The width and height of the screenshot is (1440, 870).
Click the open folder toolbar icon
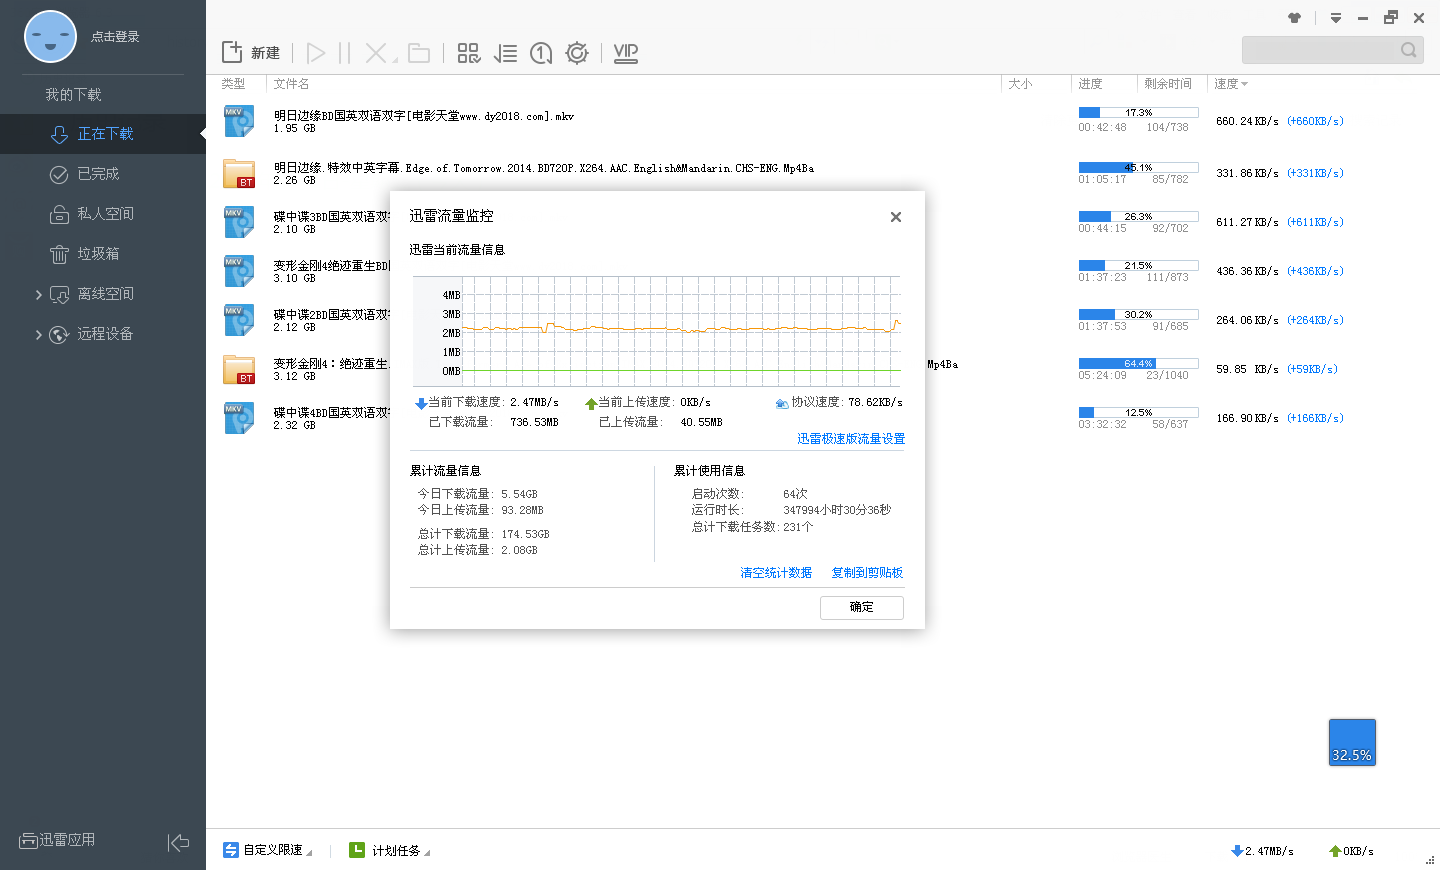[x=419, y=53]
